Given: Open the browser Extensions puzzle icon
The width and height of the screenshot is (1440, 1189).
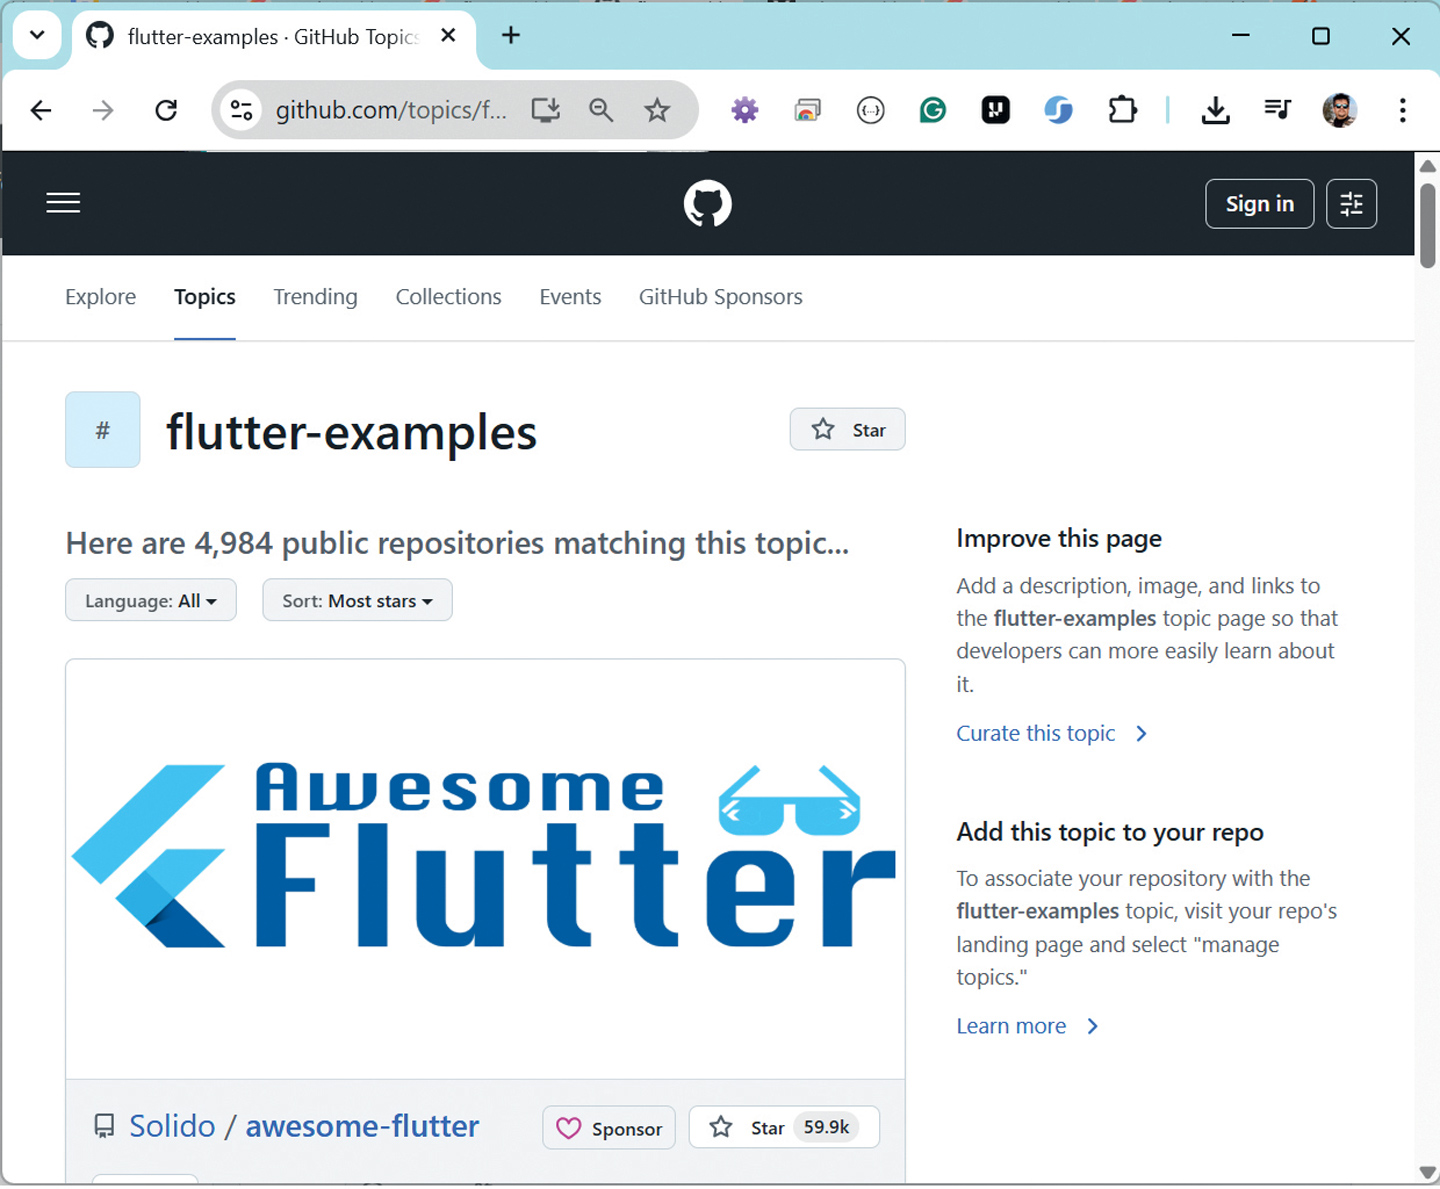Looking at the screenshot, I should pyautogui.click(x=1123, y=110).
